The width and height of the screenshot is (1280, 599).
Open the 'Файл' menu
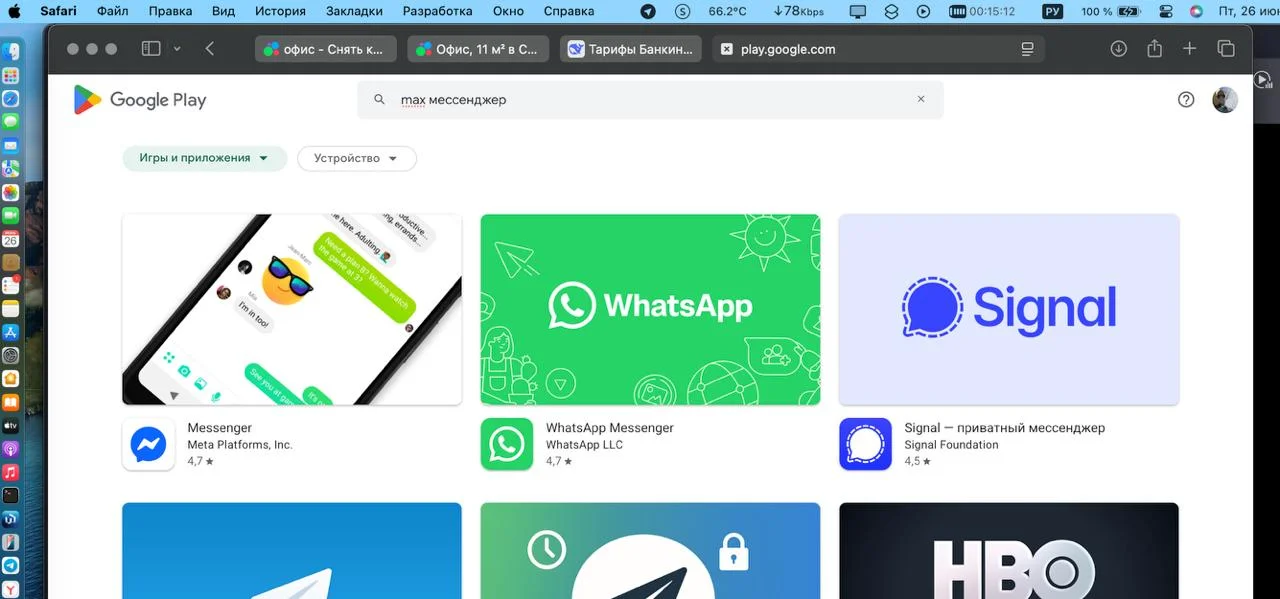113,11
